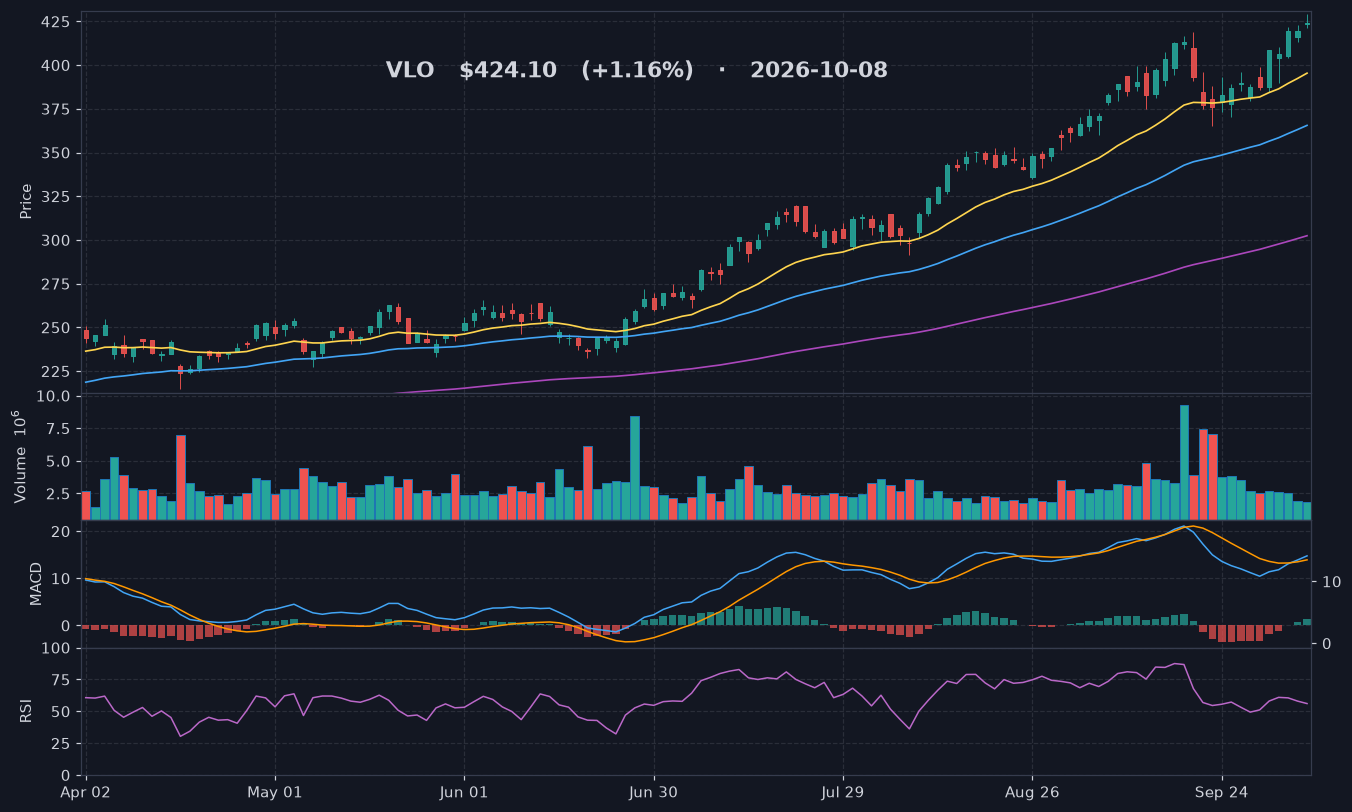1352x812 pixels.
Task: Click the May 01 date label
Action: 275,793
